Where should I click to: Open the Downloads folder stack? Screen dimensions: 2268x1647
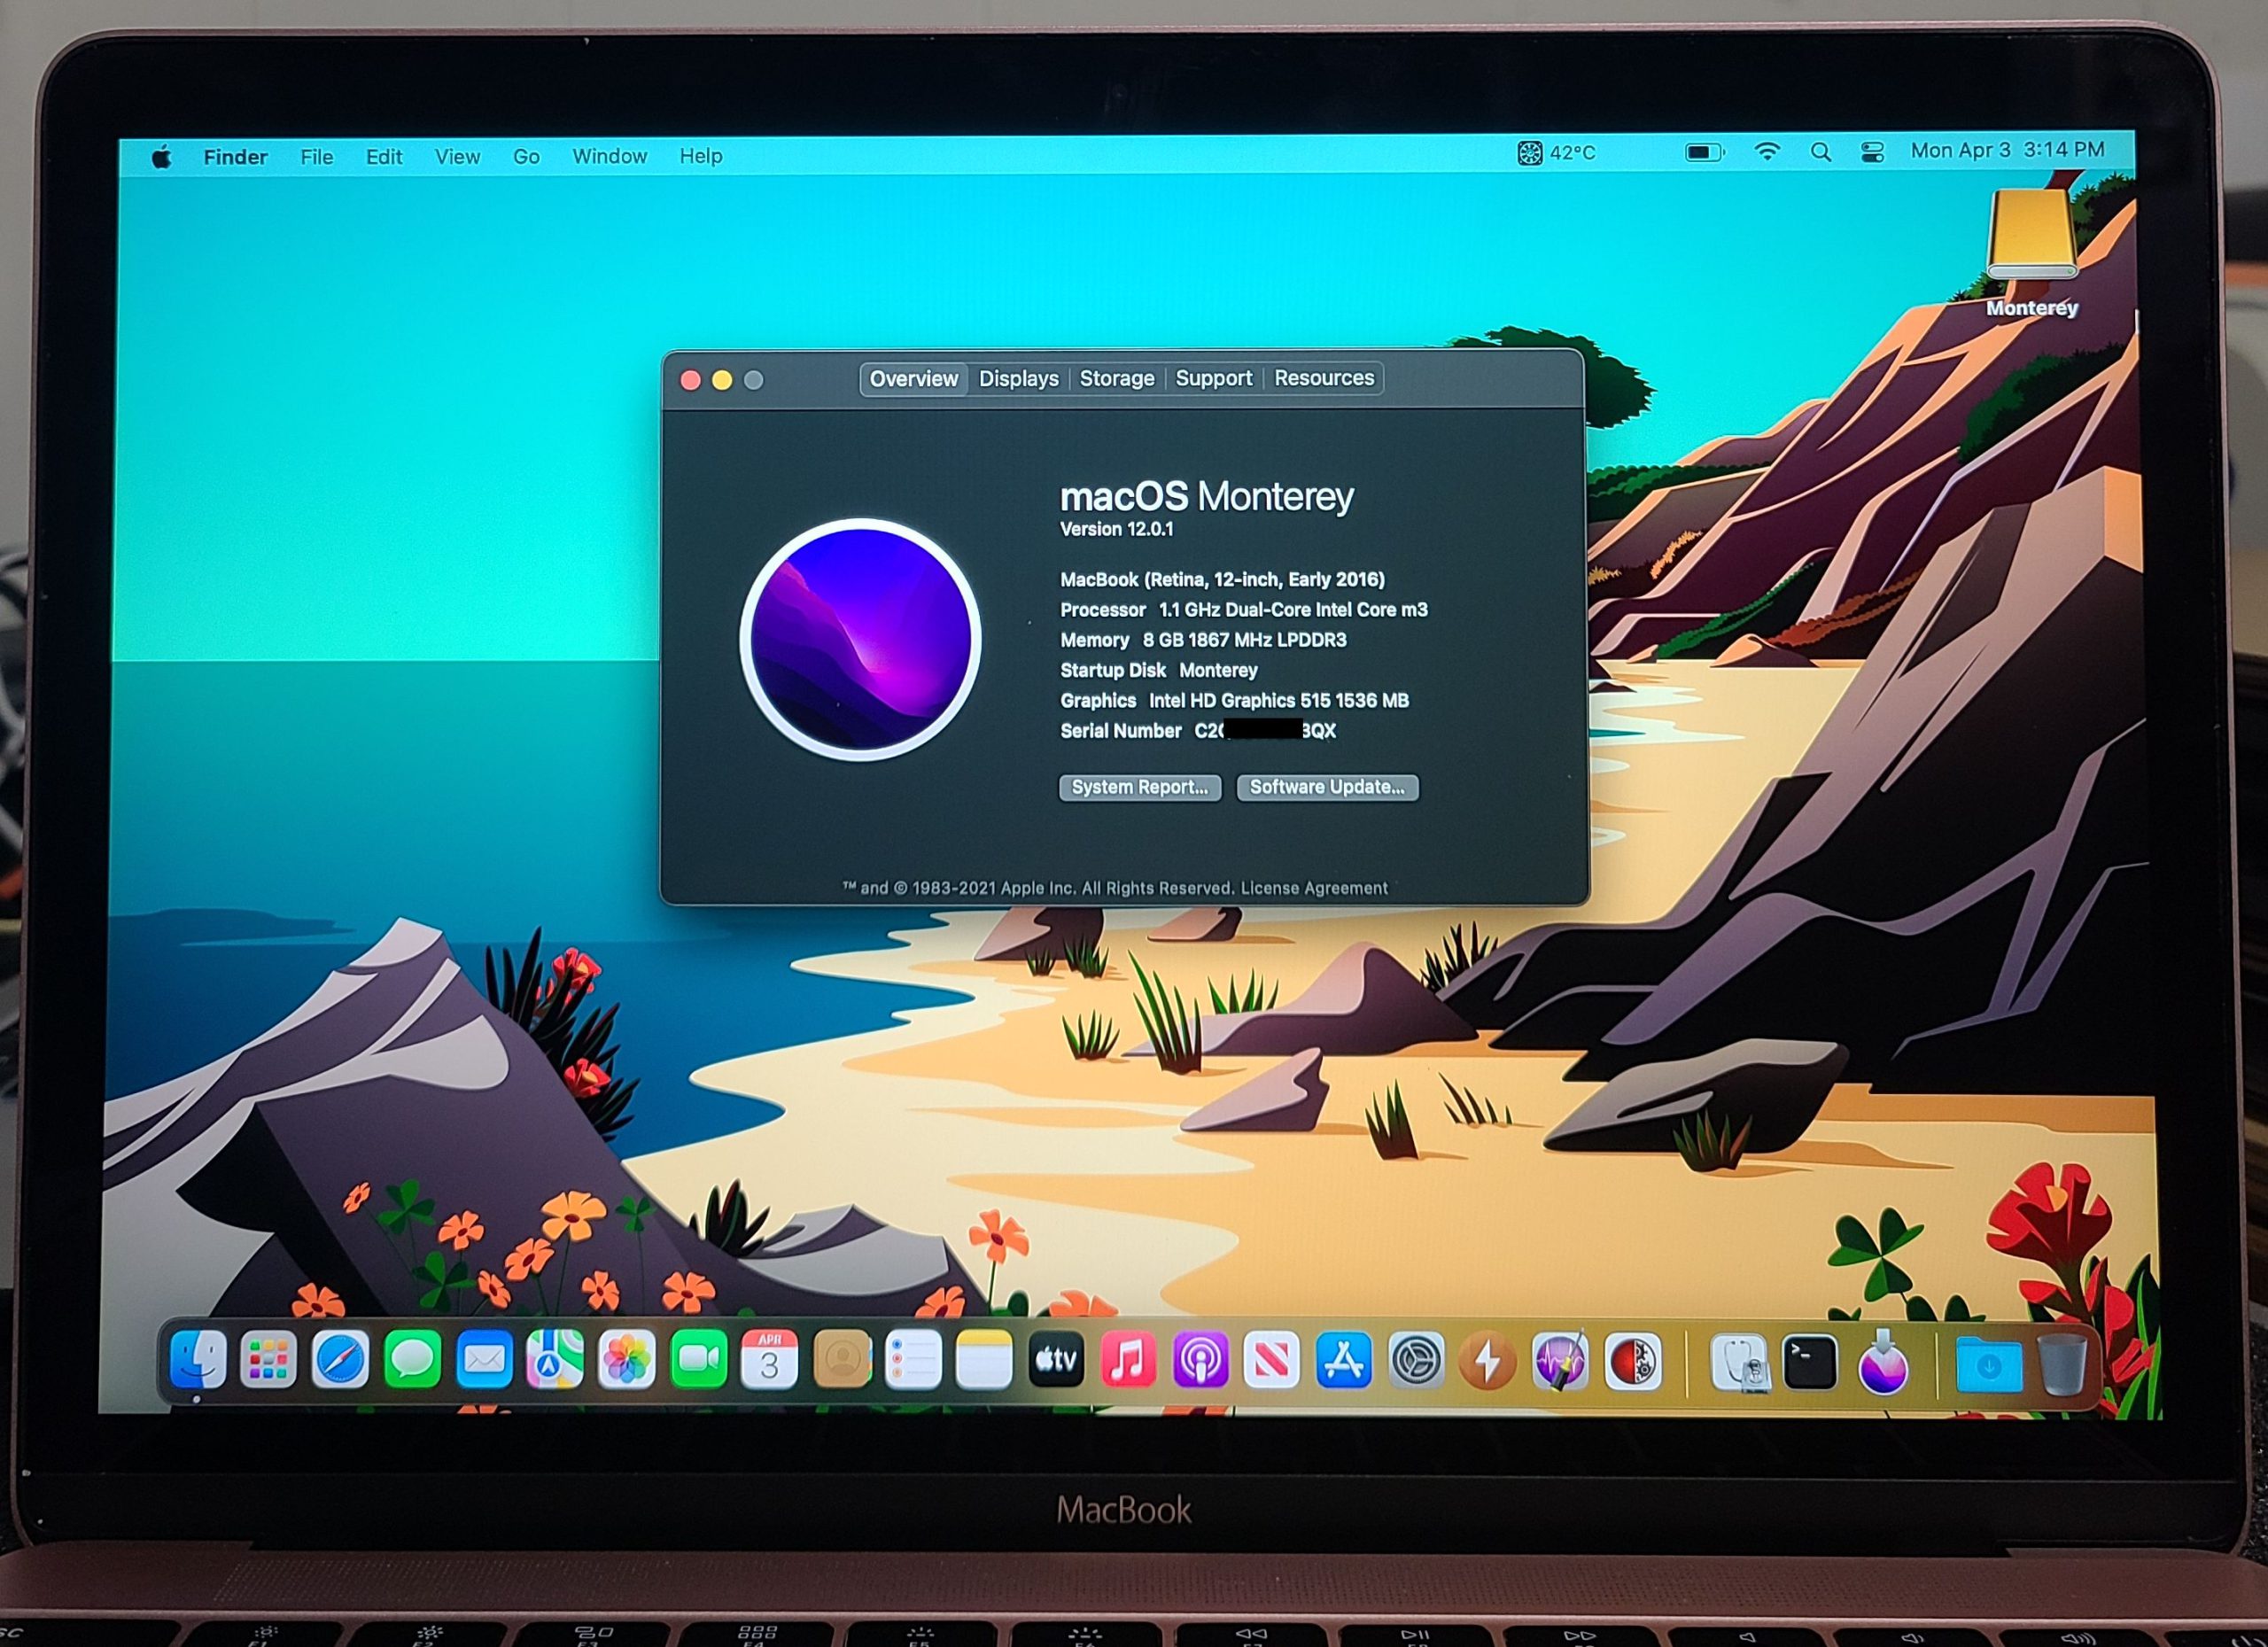pyautogui.click(x=1988, y=1364)
